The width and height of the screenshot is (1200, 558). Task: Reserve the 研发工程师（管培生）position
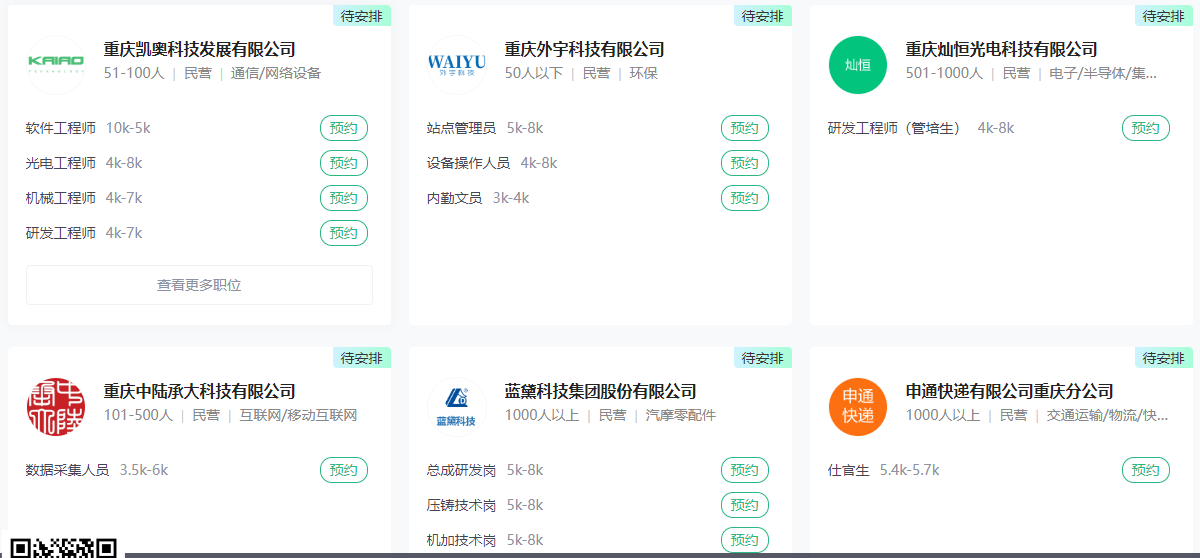[x=1146, y=128]
